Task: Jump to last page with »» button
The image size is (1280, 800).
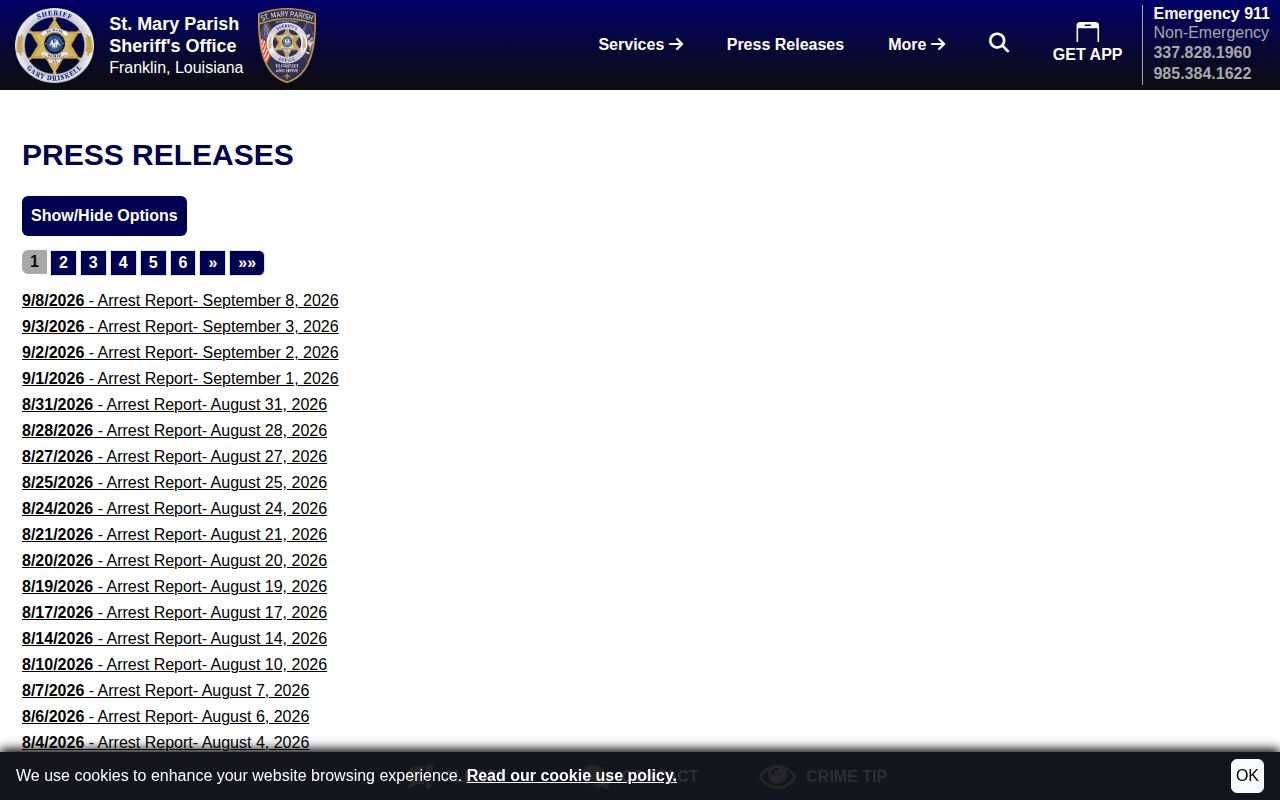Action: 247,263
